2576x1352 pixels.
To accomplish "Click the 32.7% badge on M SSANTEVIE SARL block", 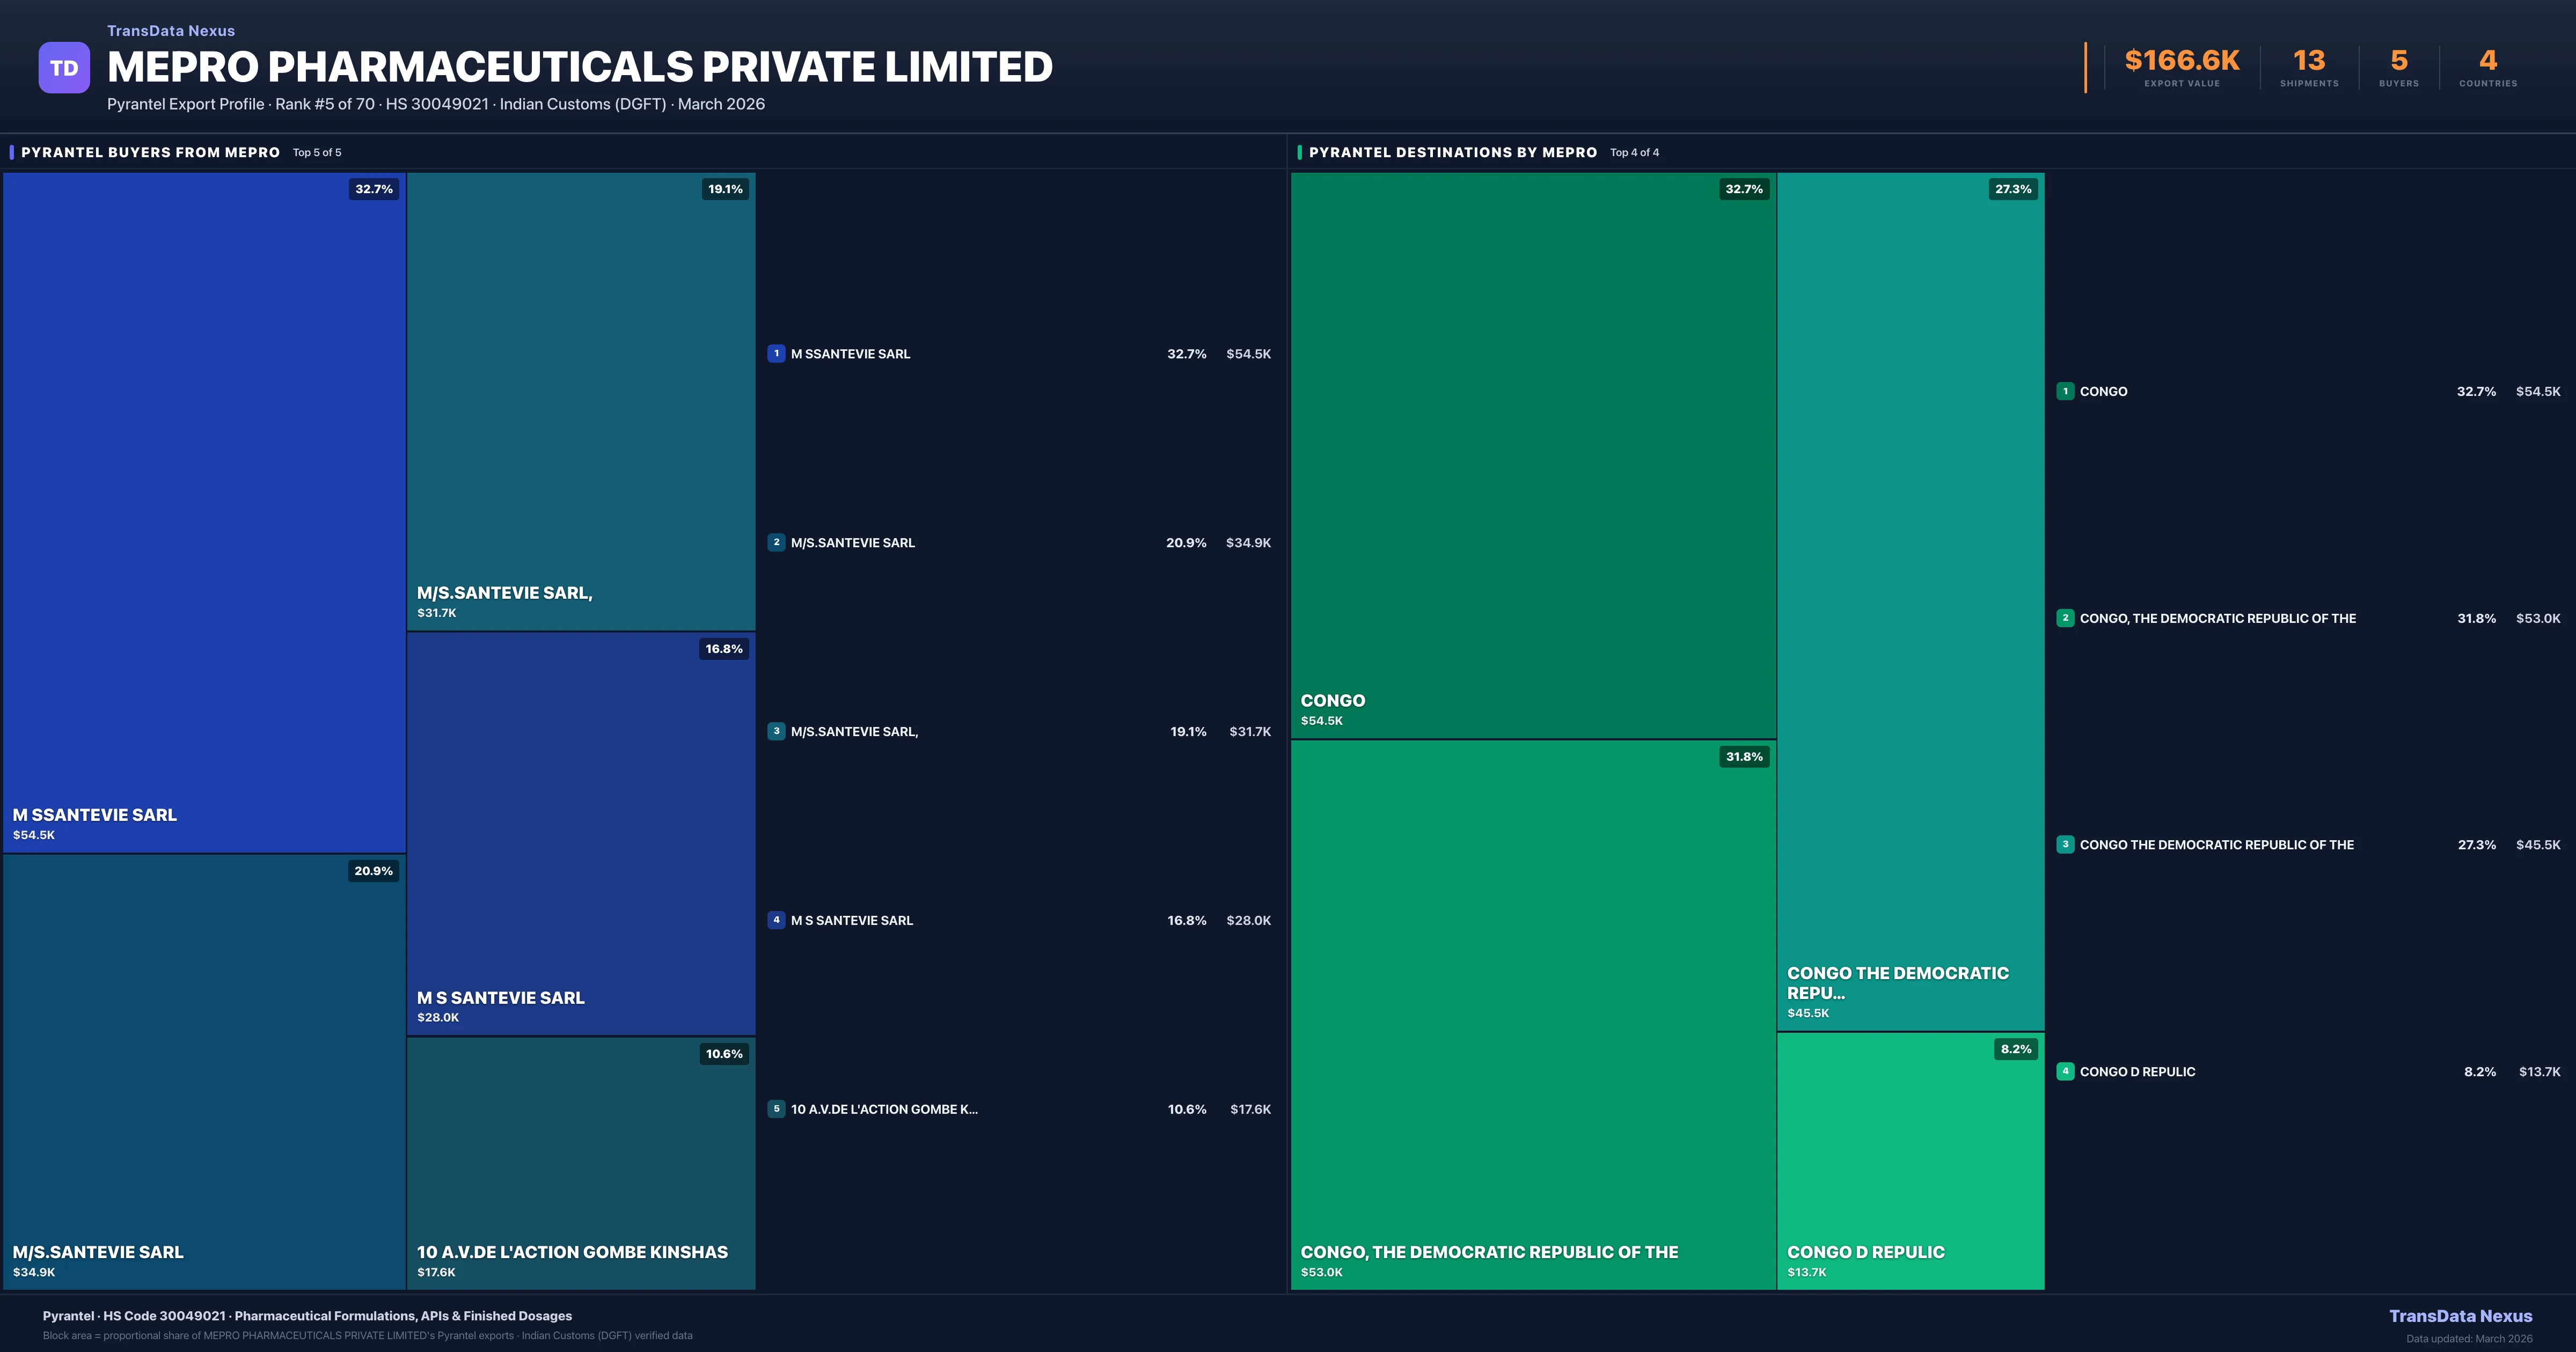I will 373,189.
